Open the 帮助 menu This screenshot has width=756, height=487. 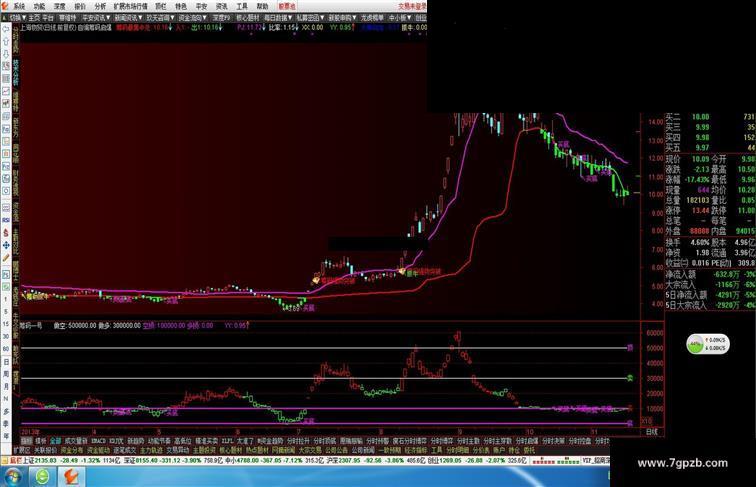(x=262, y=6)
